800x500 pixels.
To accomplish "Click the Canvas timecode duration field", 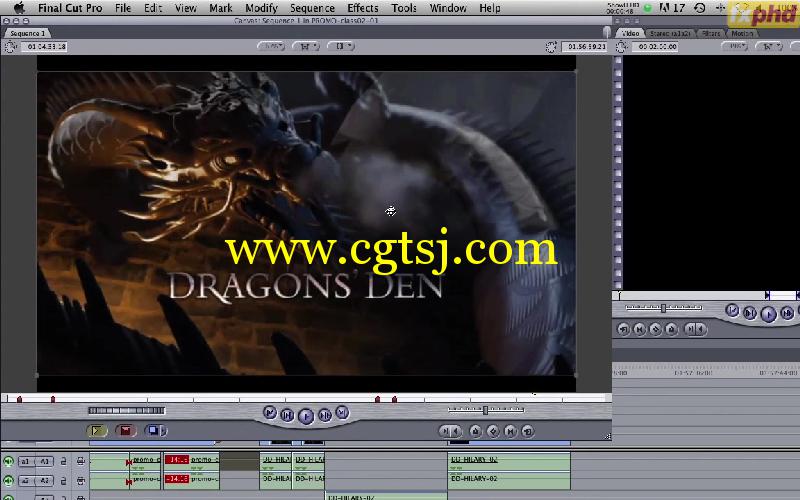I will tap(44, 46).
